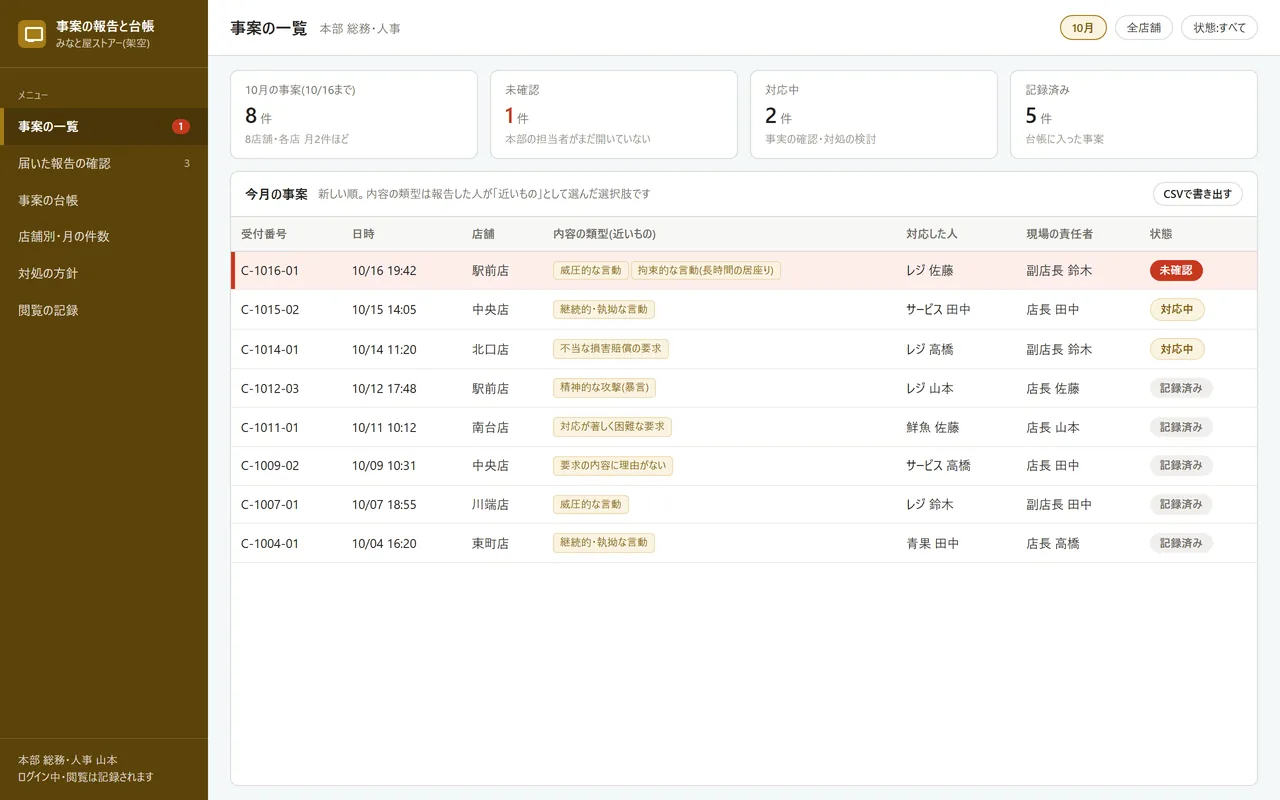Click the 不当な損害賠償の要求 tag
This screenshot has height=800, width=1280.
click(611, 349)
